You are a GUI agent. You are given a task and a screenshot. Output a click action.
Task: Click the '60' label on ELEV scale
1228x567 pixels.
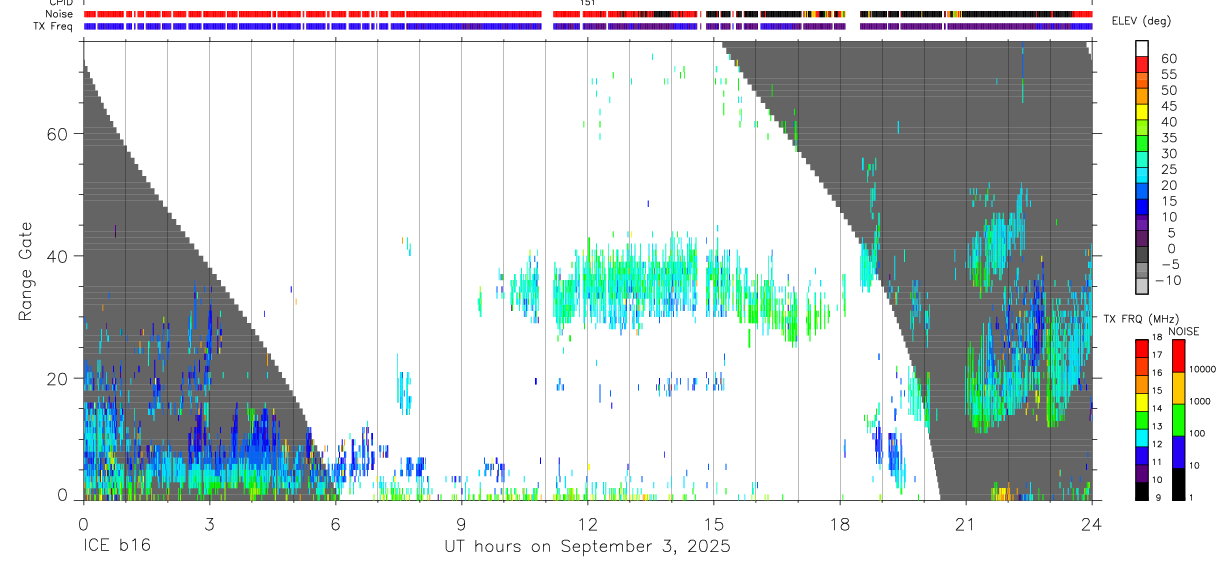(x=1168, y=58)
